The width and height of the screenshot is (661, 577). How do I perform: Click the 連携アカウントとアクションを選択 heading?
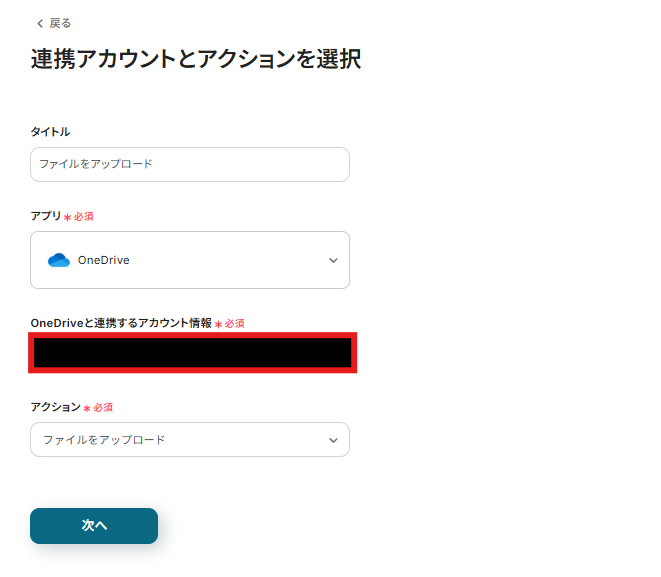click(196, 60)
